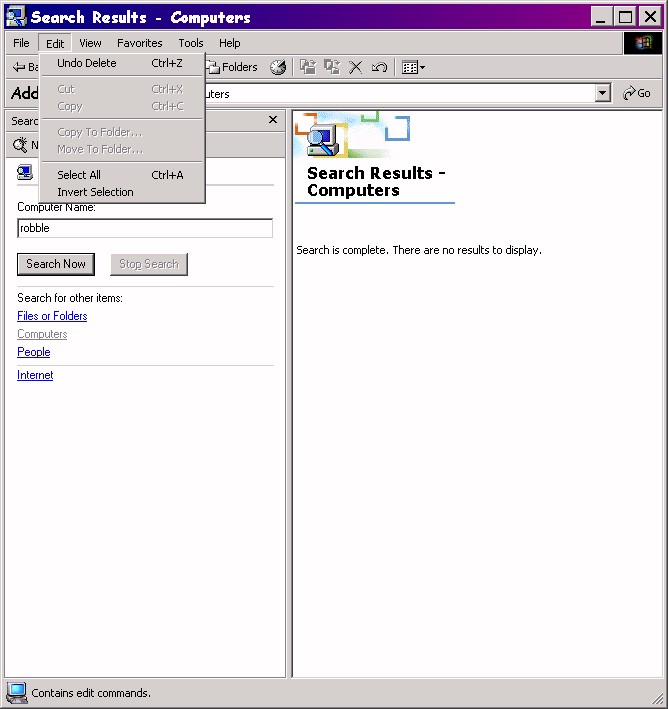This screenshot has width=668, height=709.
Task: Click 'Search Results - Computers' heading
Action: [x=376, y=182]
